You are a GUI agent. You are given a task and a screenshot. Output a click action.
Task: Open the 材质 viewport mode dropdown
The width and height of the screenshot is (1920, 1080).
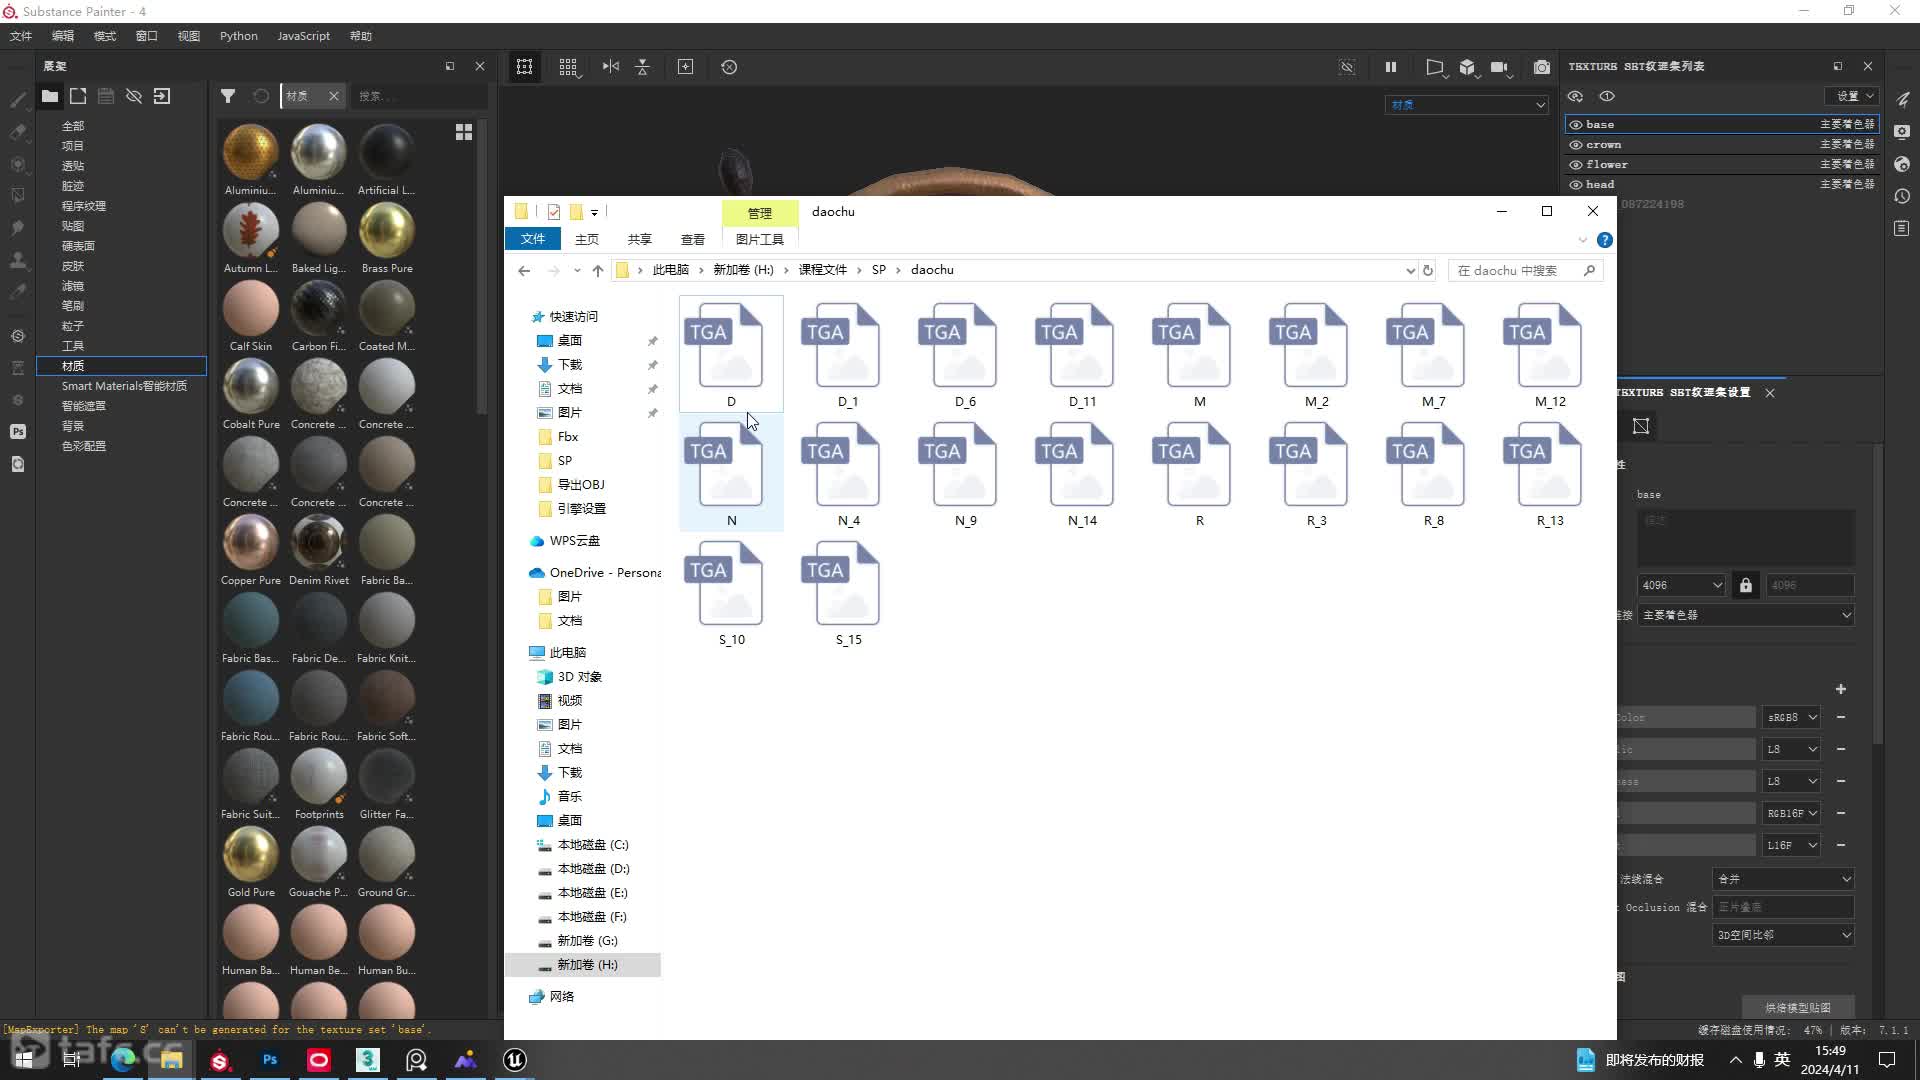click(x=1467, y=105)
